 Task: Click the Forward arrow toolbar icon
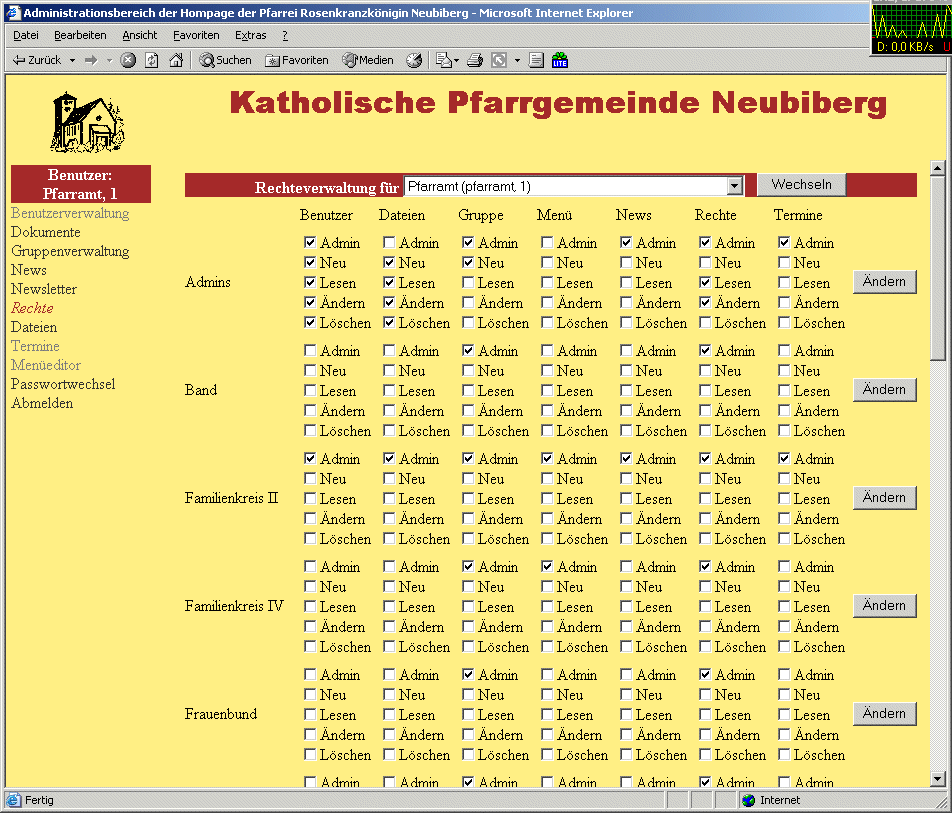91,60
